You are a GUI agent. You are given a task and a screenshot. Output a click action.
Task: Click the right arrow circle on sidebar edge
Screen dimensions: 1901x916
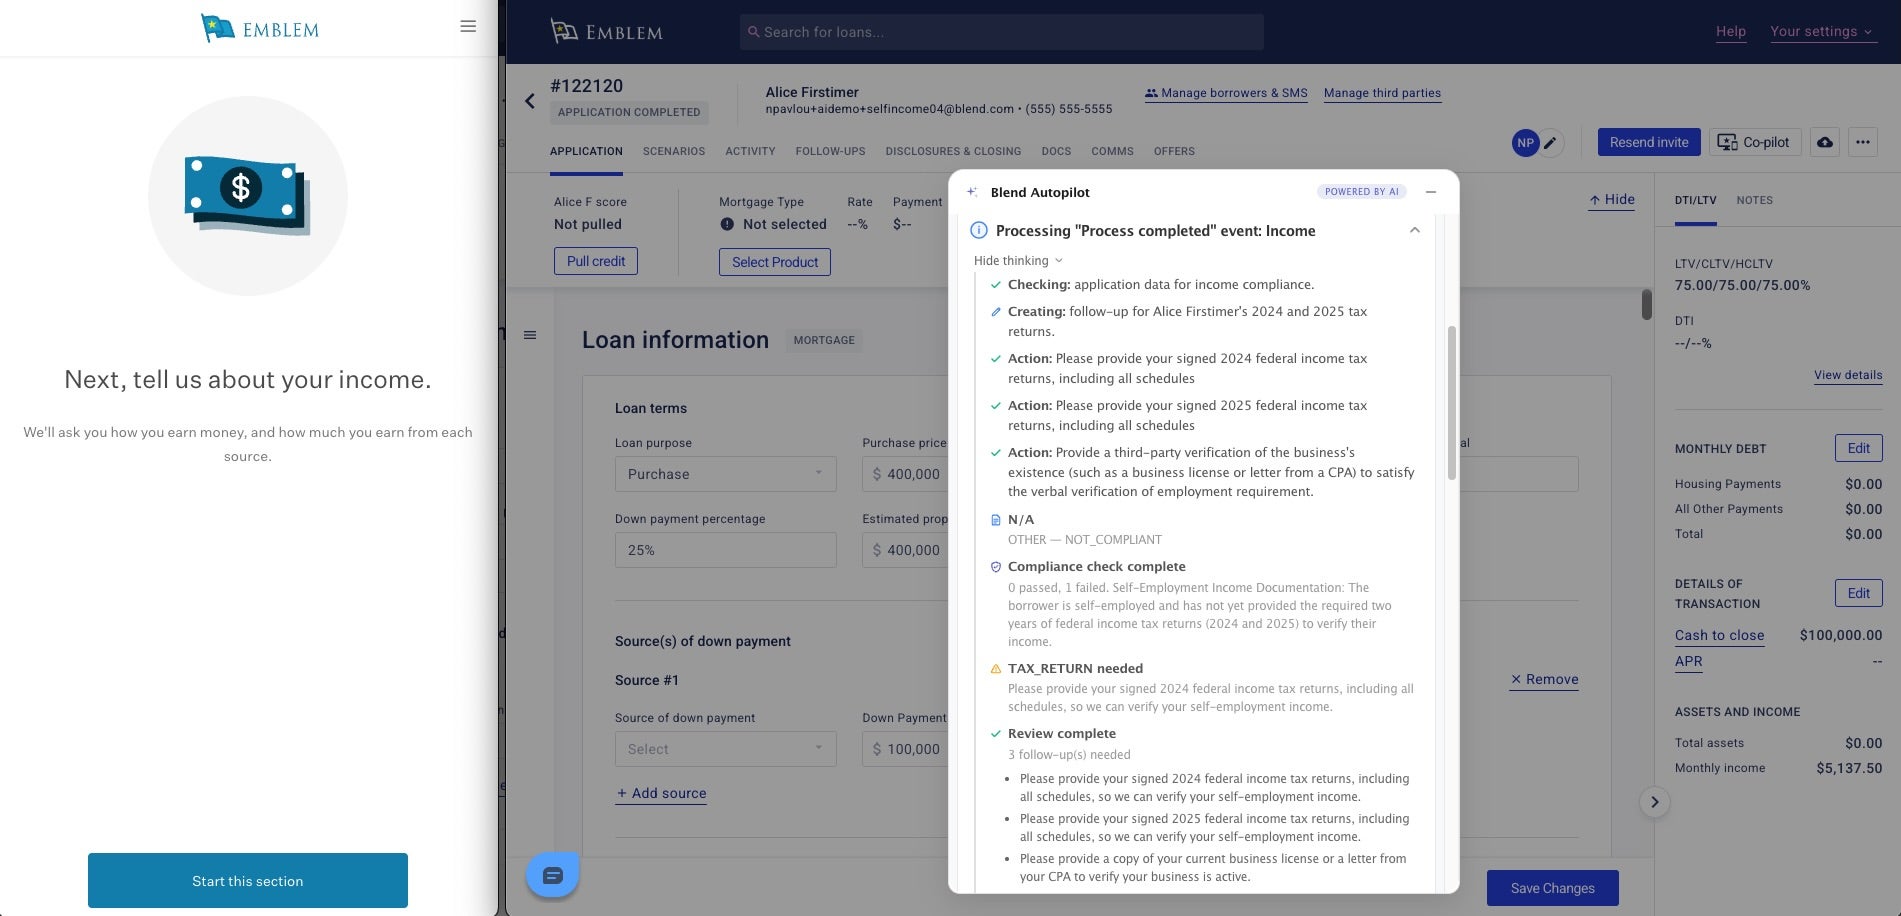1655,802
